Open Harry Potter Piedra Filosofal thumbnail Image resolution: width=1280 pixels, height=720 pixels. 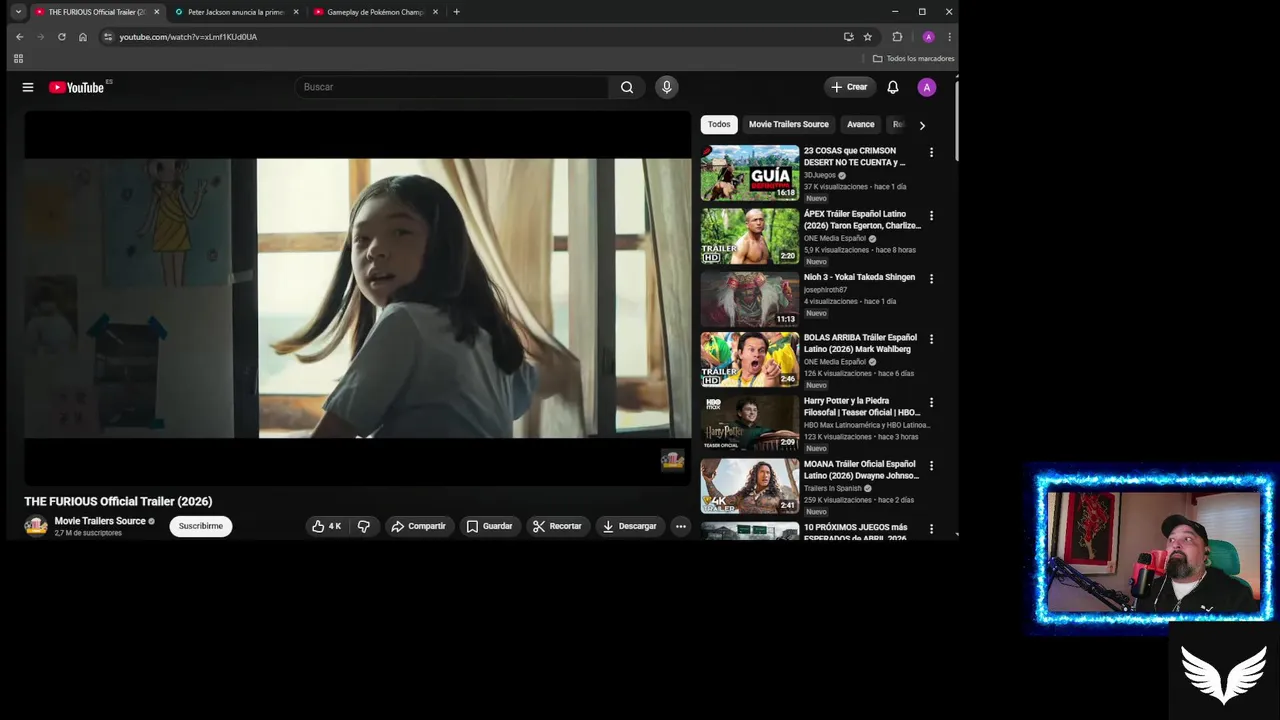tap(750, 423)
